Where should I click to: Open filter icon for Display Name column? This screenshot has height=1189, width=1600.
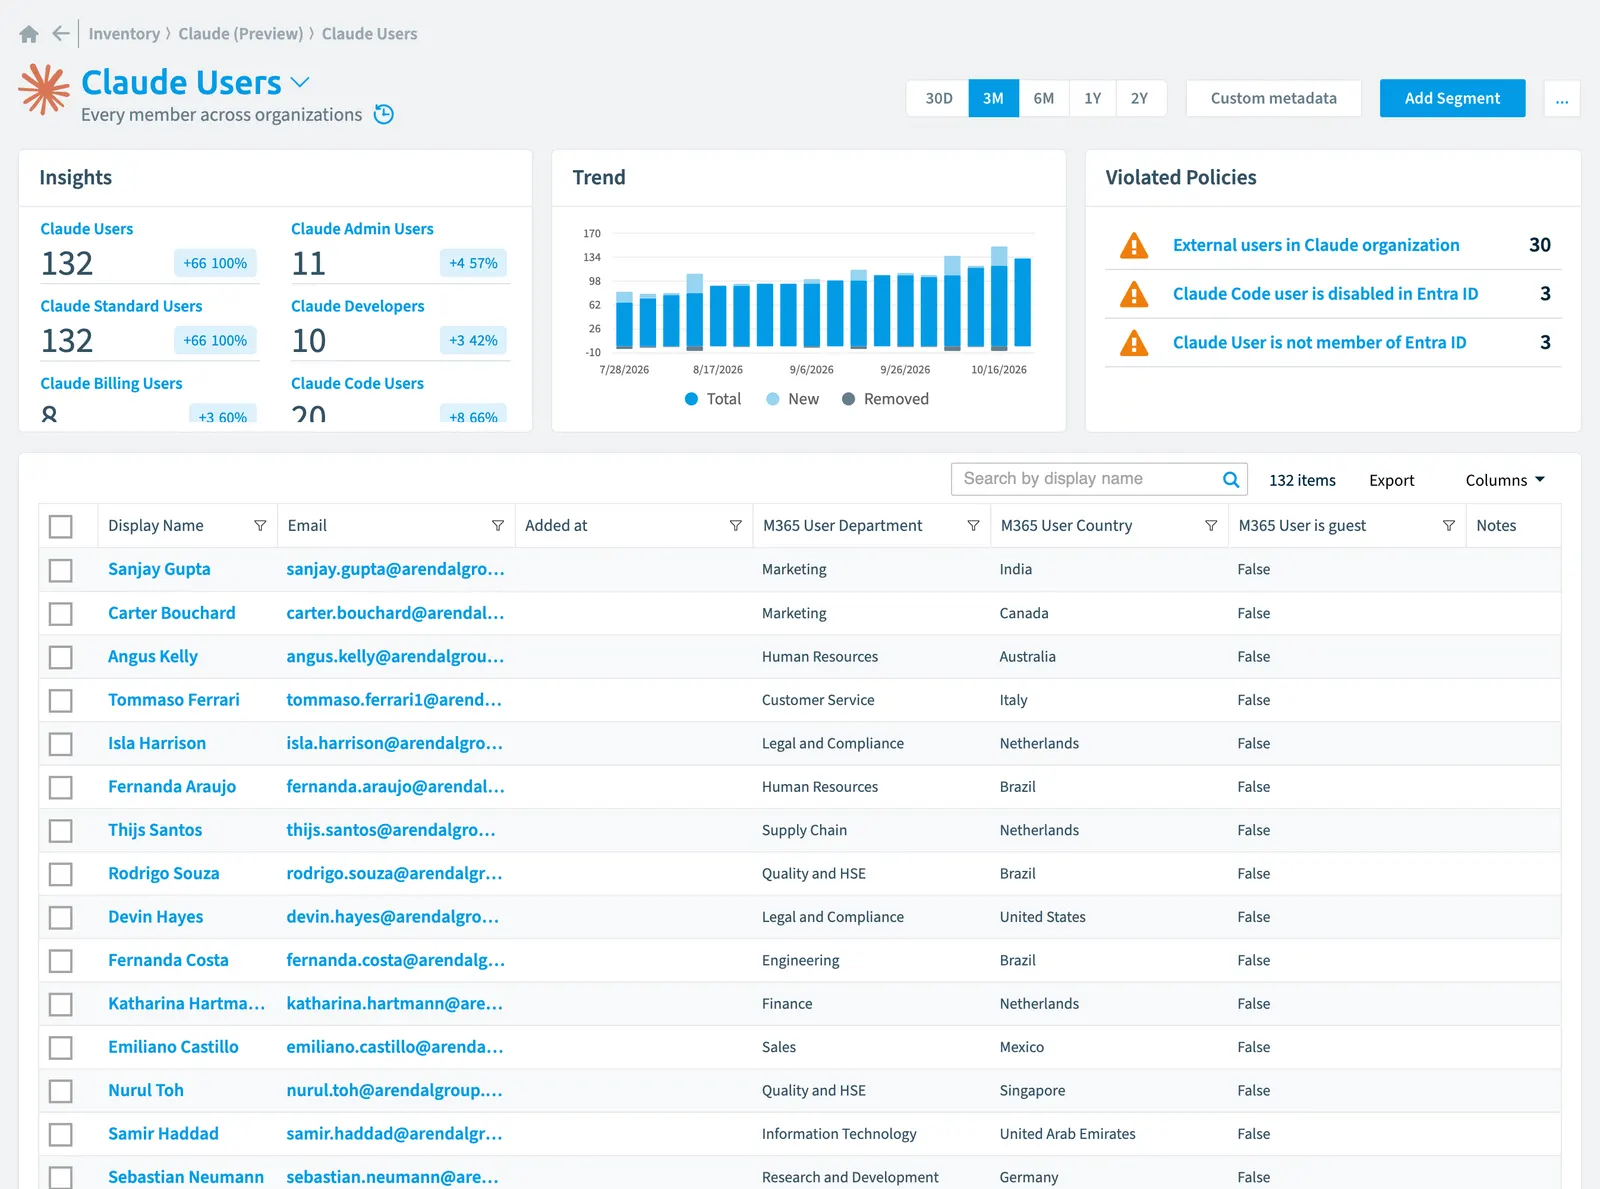(260, 526)
